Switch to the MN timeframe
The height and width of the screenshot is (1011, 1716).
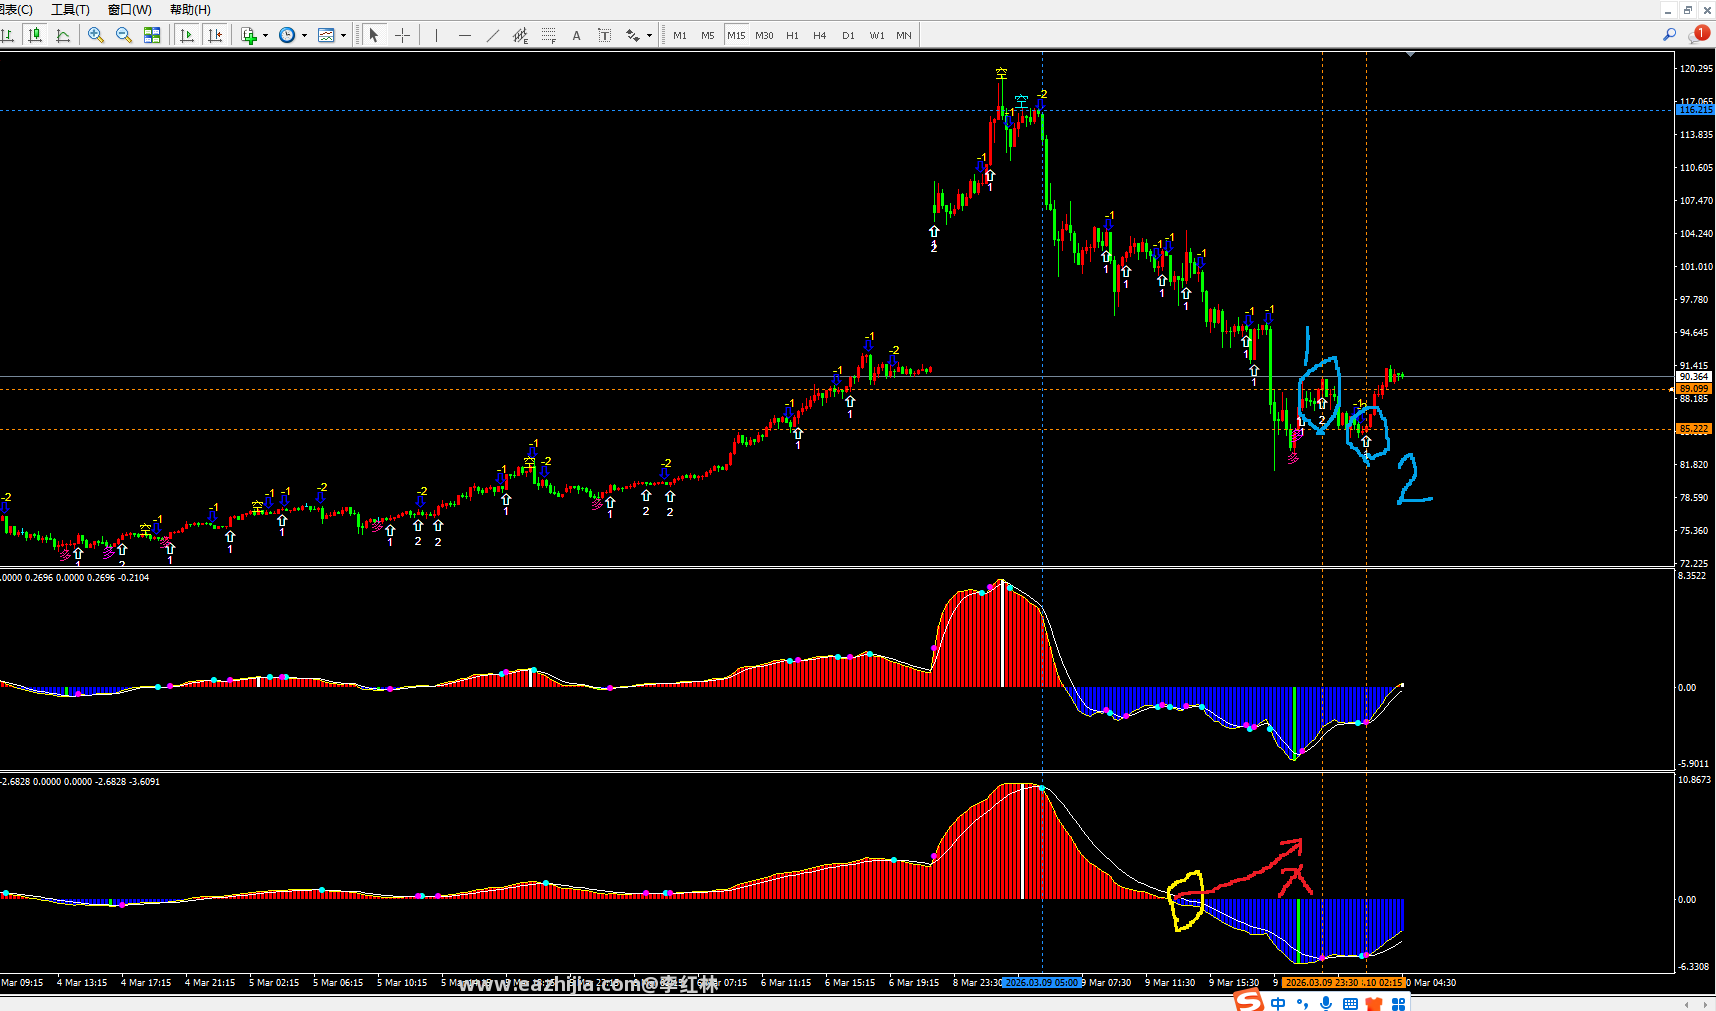pos(904,35)
